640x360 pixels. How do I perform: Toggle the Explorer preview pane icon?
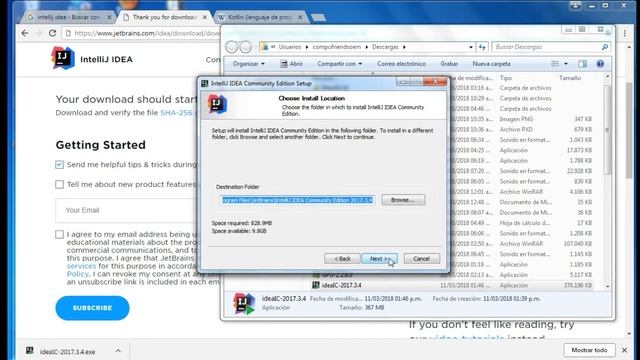[x=582, y=64]
